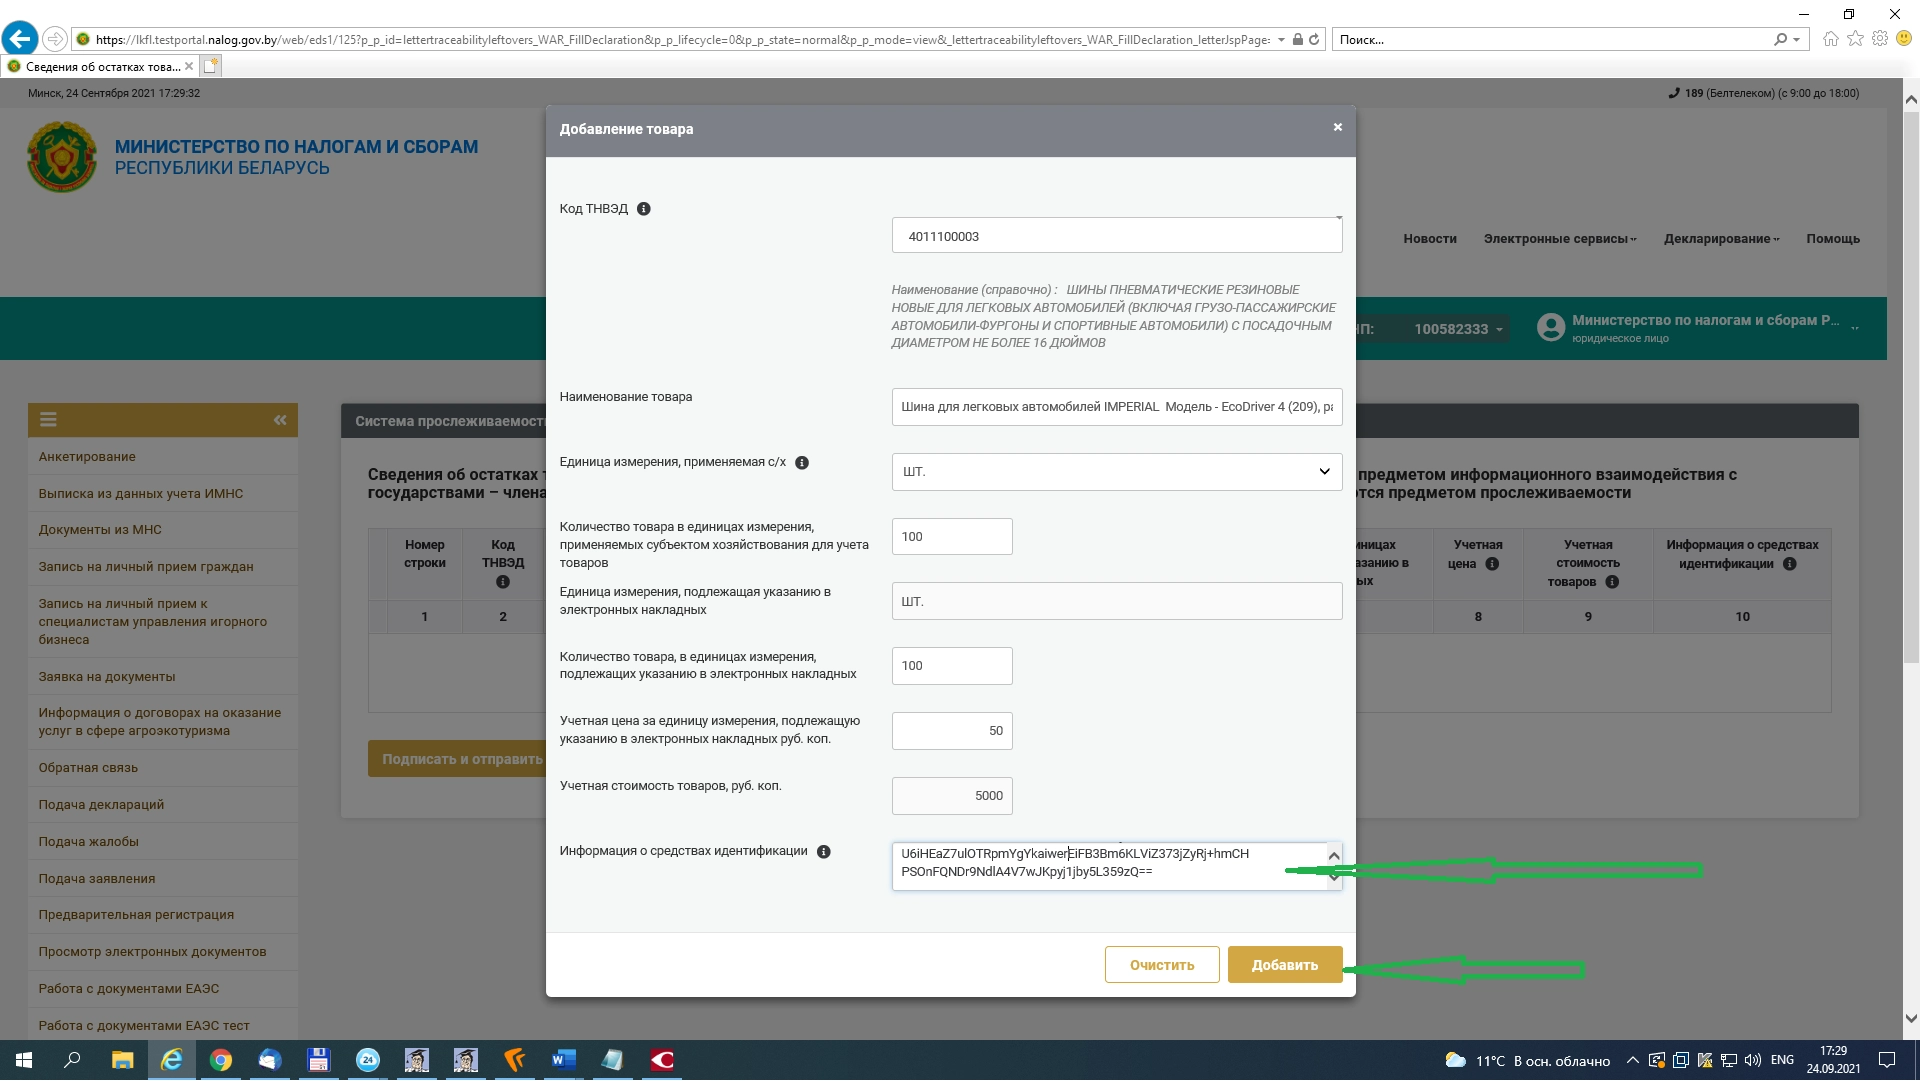1920x1088 pixels.
Task: Close the Добавление товара dialog with X
Action: click(1338, 127)
